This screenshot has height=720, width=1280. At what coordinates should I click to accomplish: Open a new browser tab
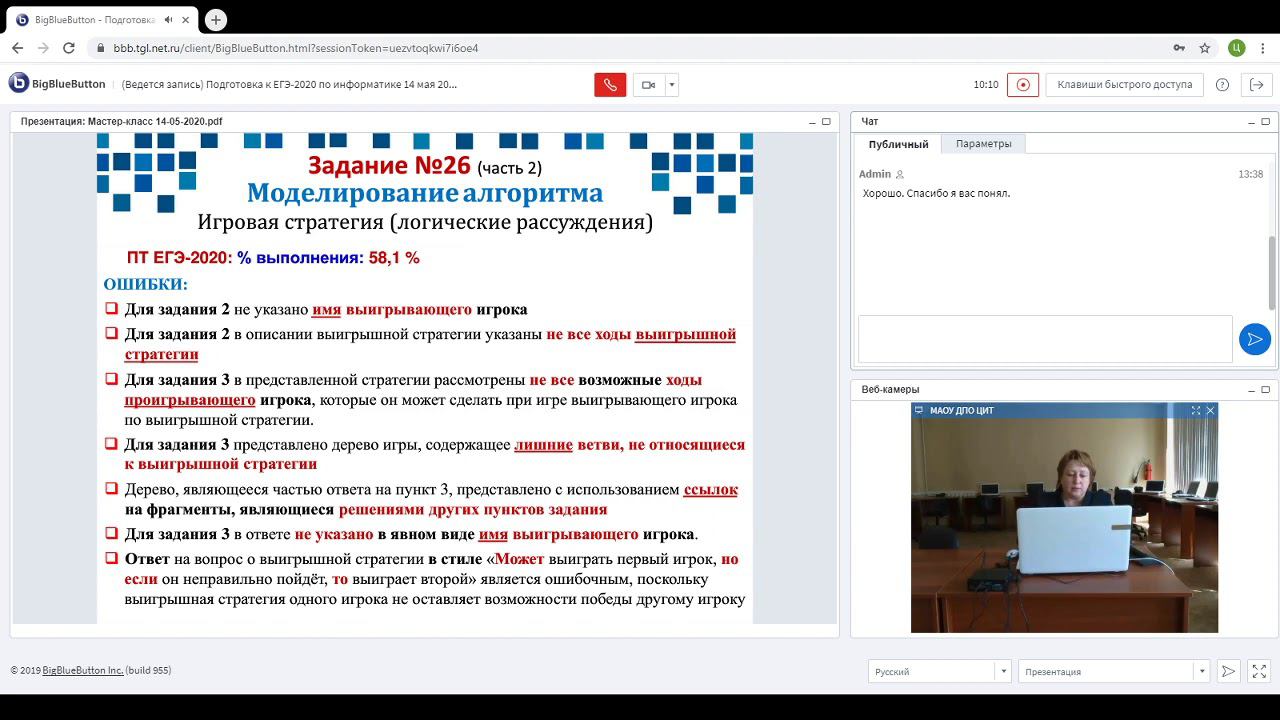point(216,19)
